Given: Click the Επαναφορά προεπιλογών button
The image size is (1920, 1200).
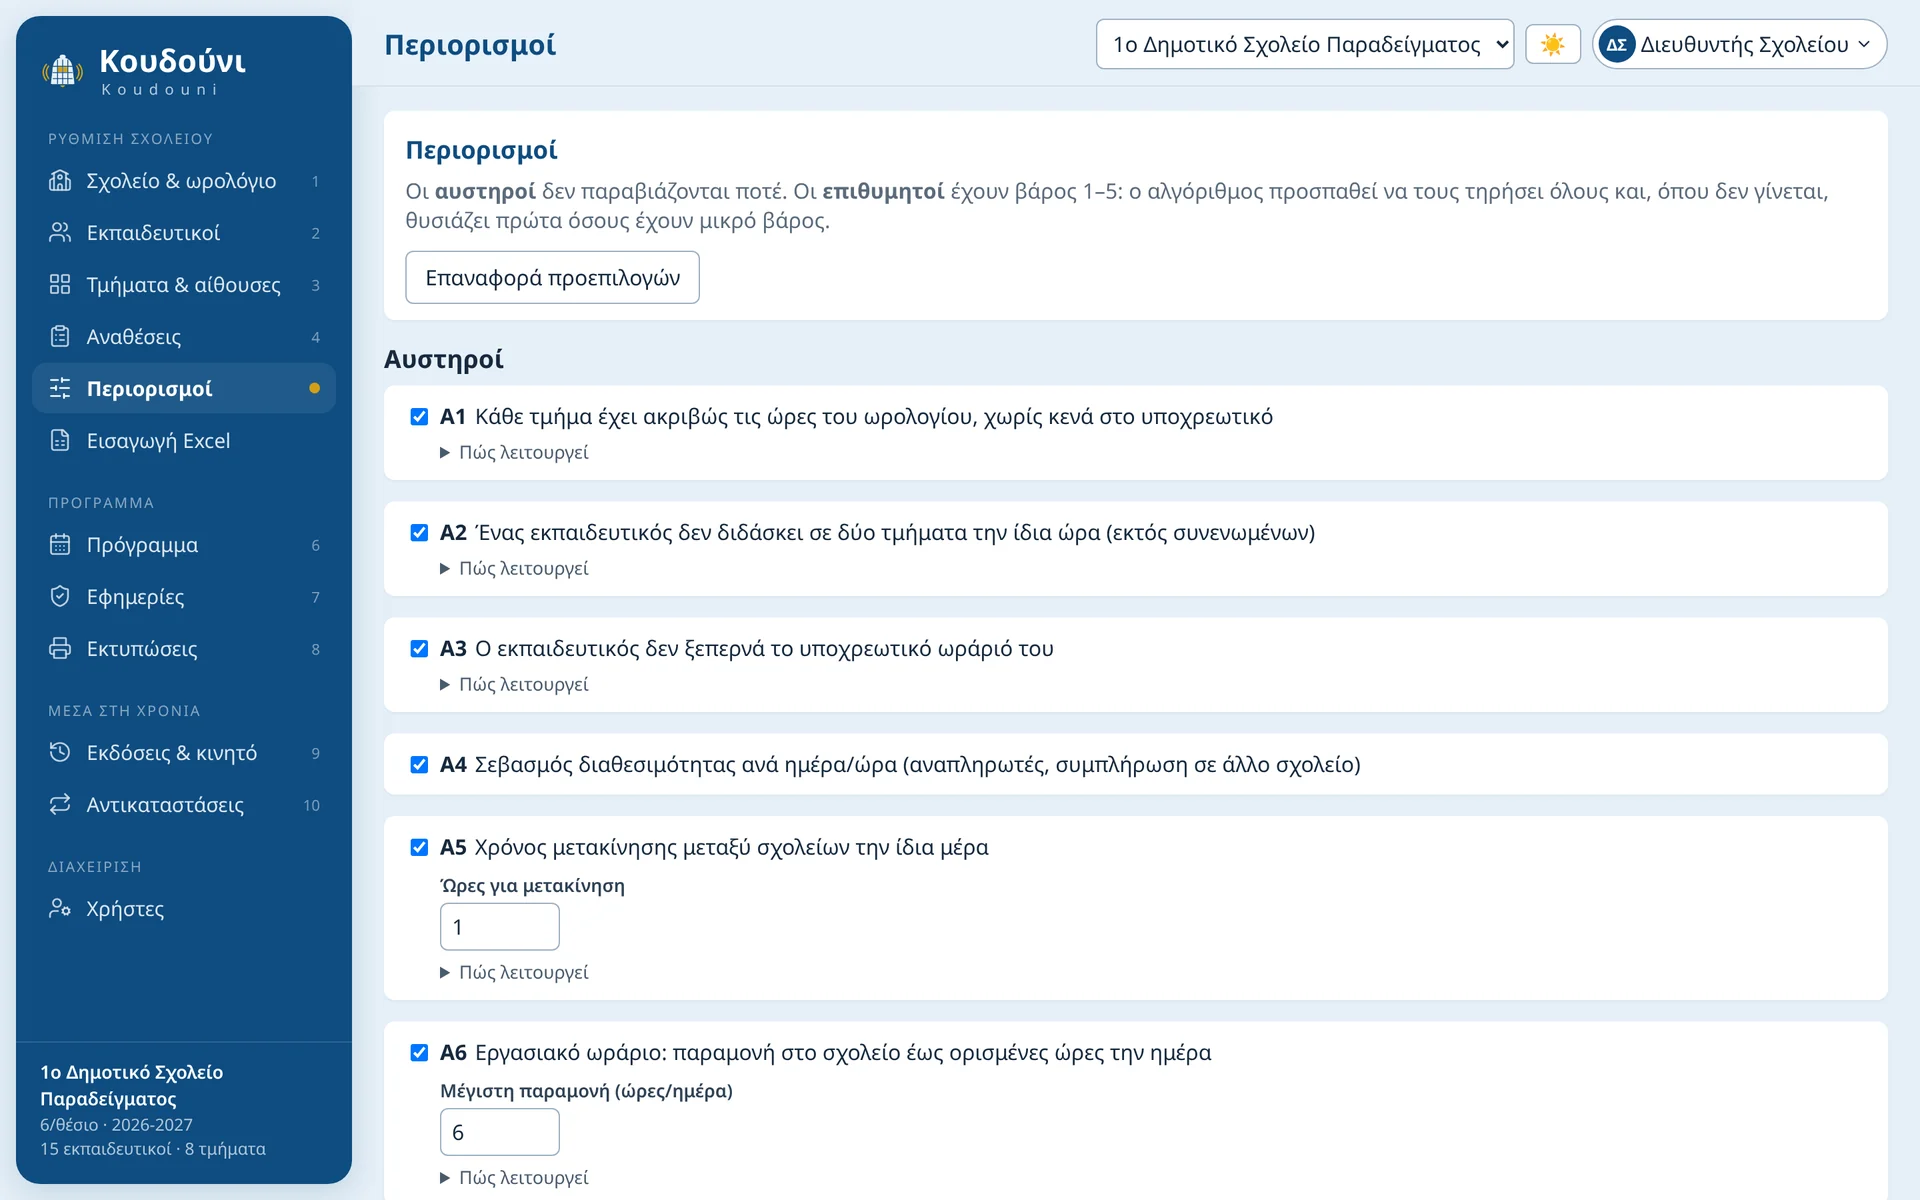Looking at the screenshot, I should [552, 277].
